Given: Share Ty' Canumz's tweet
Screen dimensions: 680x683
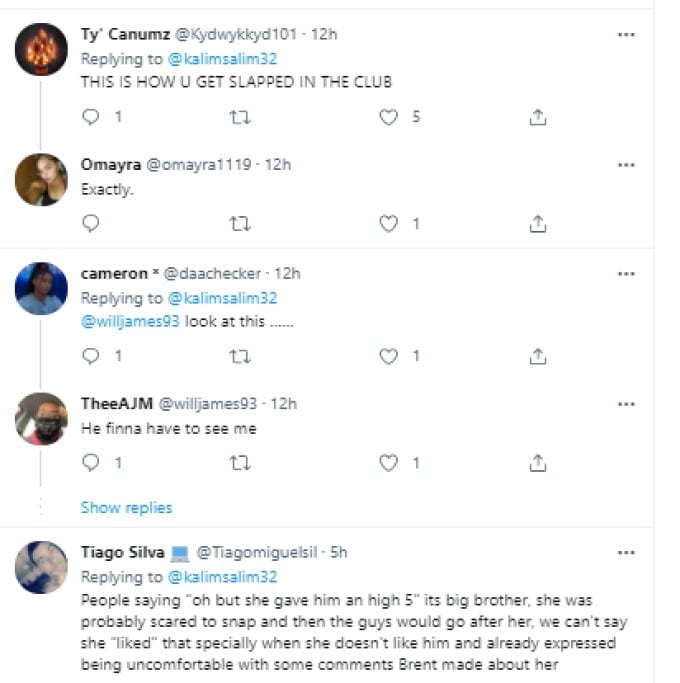Looking at the screenshot, I should point(537,117).
